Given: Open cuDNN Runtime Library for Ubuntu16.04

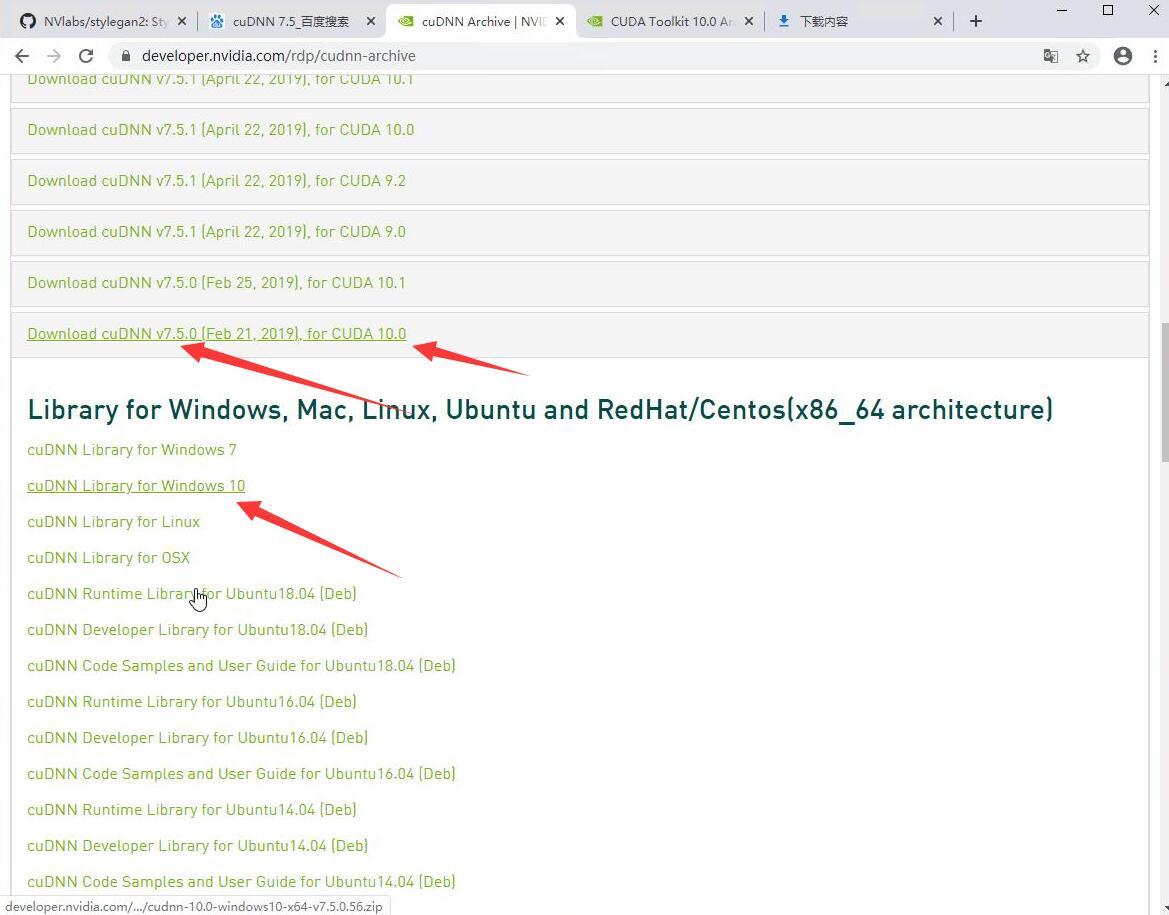Looking at the screenshot, I should pyautogui.click(x=192, y=702).
